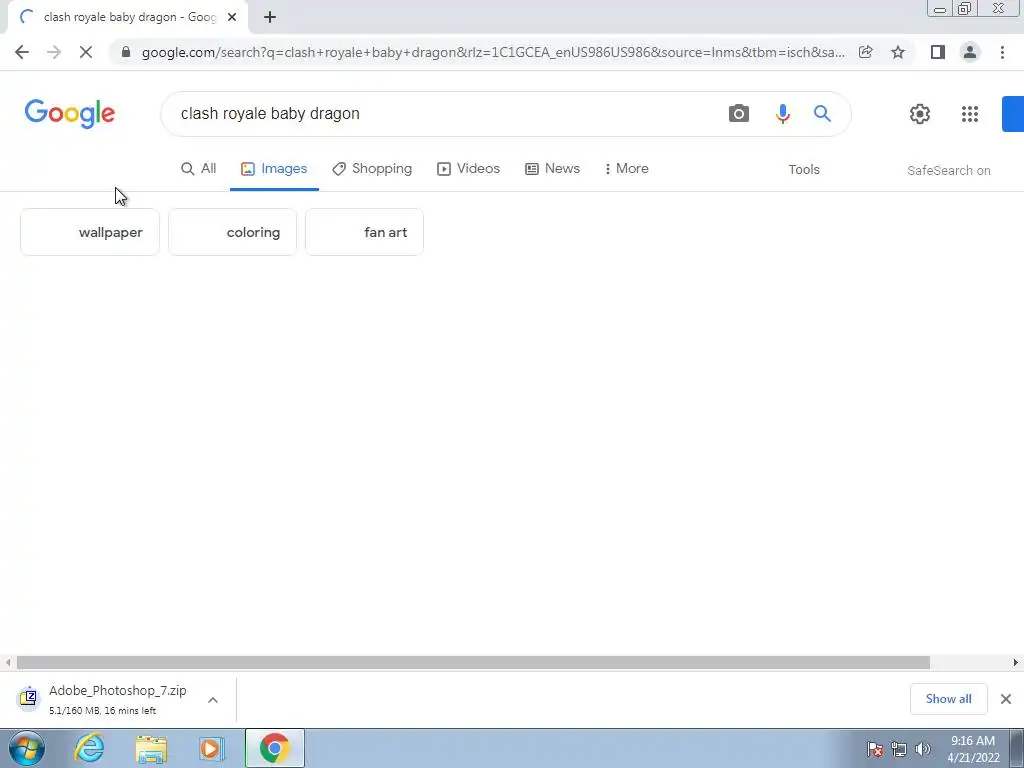Click the horizontal scrollbar left arrow
Screen dimensions: 1024x768
pos(7,663)
